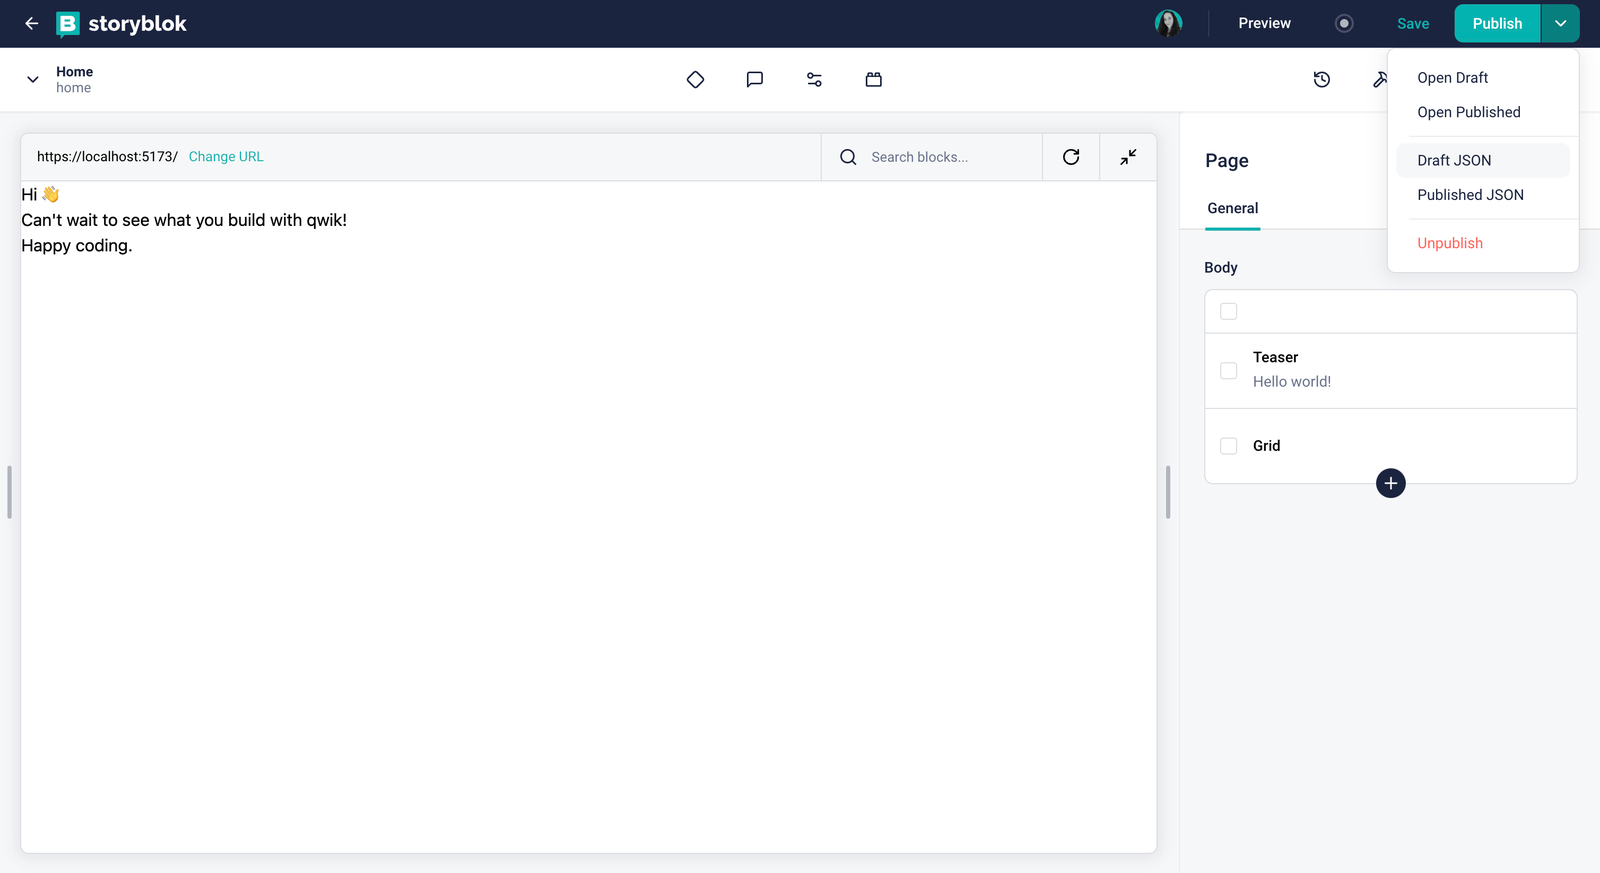Click Preview in the top bar
The image size is (1600, 873).
click(x=1264, y=23)
